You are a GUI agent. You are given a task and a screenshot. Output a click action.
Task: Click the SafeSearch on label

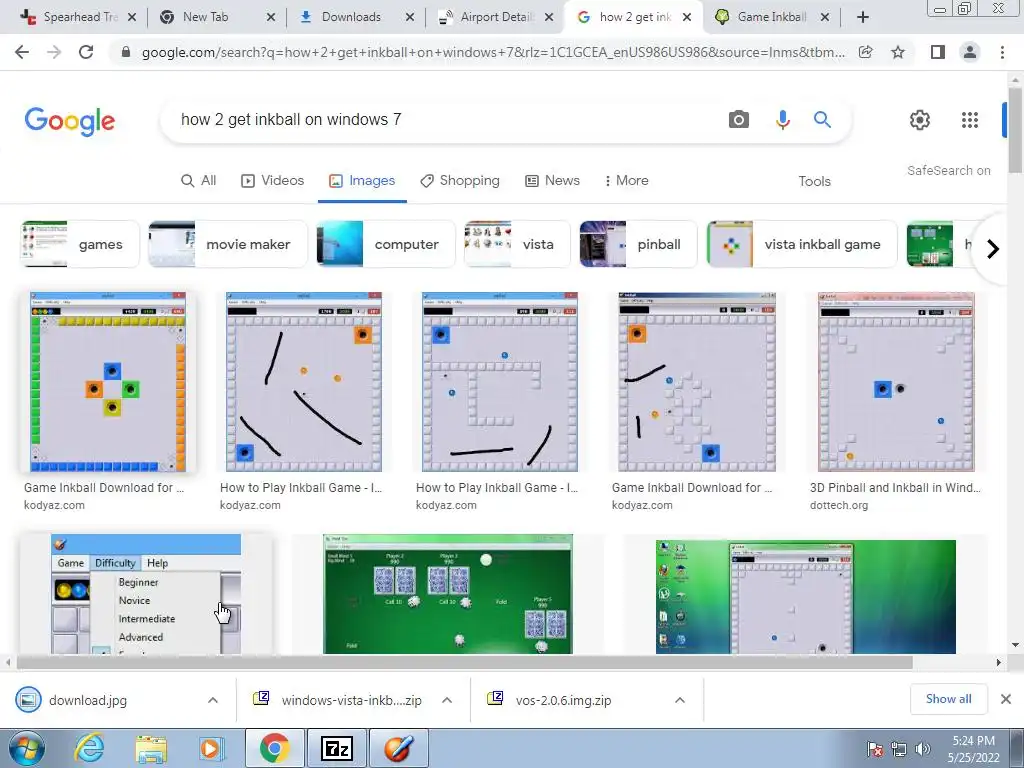click(948, 170)
